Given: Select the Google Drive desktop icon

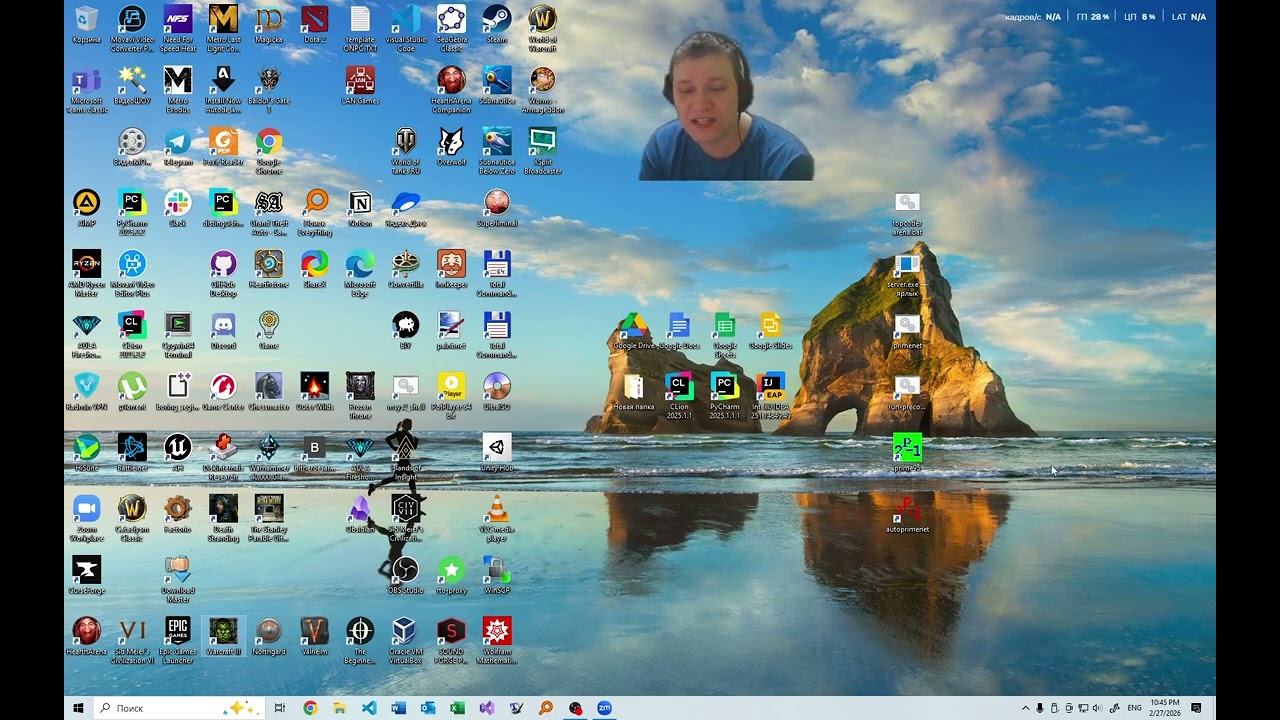Looking at the screenshot, I should pos(633,330).
